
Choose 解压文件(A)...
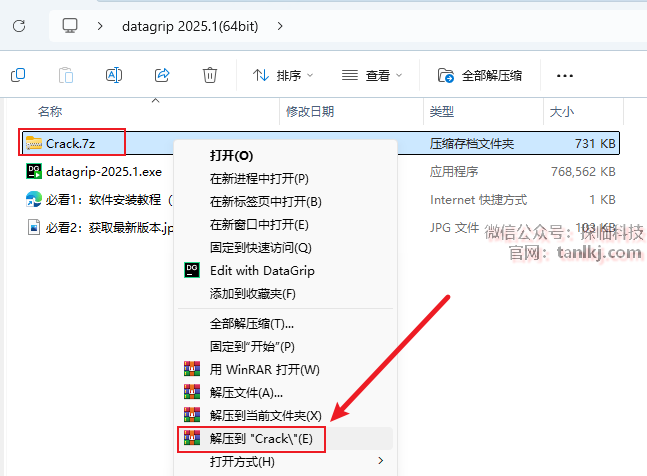246,393
